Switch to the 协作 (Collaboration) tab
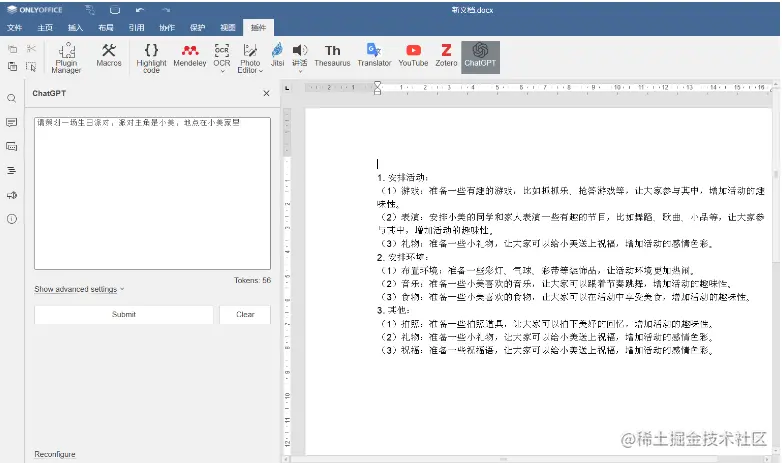The height and width of the screenshot is (463, 782). pos(167,27)
